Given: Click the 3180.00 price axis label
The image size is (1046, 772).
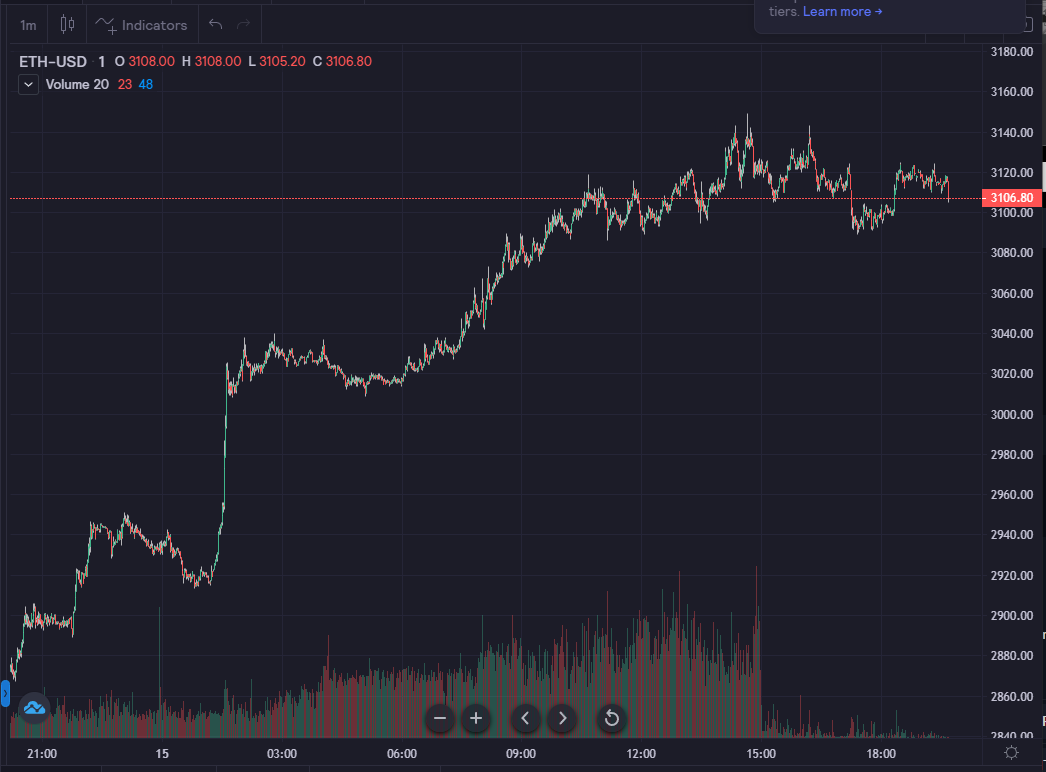Looking at the screenshot, I should click(x=1011, y=52).
